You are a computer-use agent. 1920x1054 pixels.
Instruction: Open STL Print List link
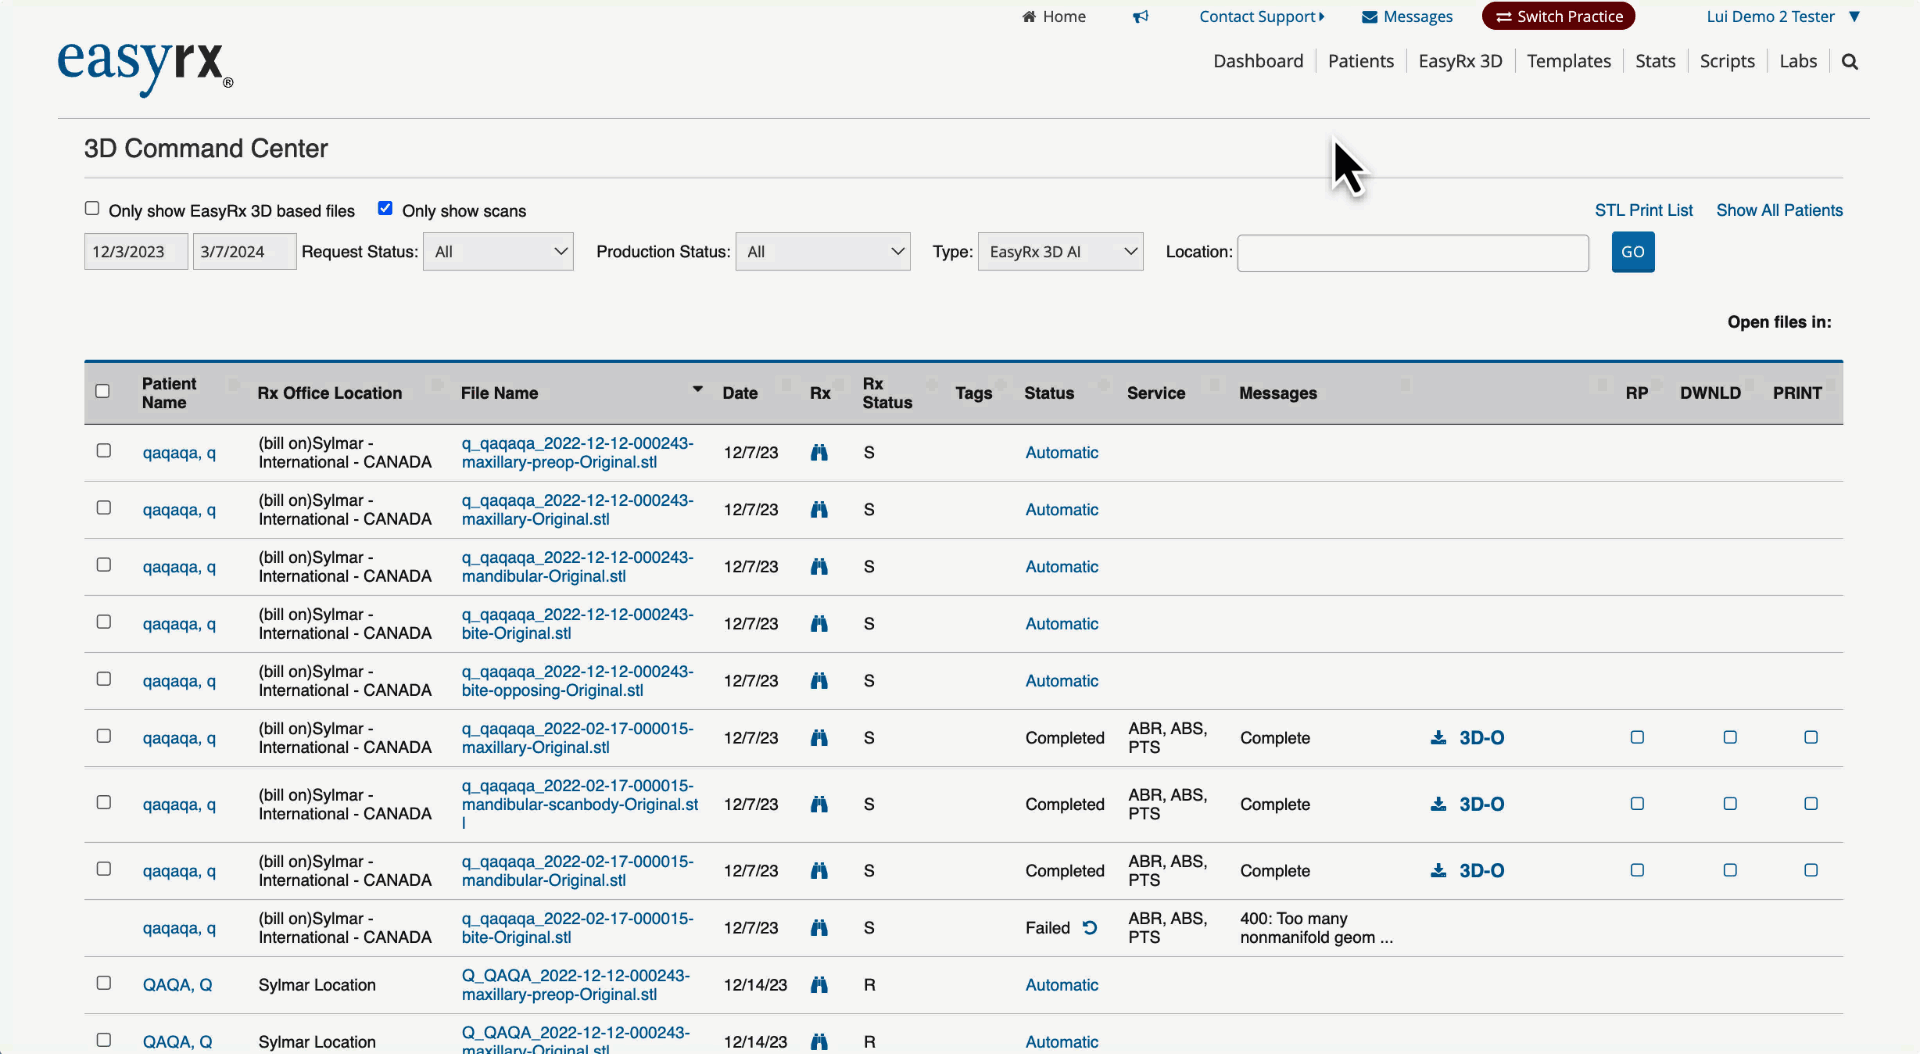(1643, 211)
